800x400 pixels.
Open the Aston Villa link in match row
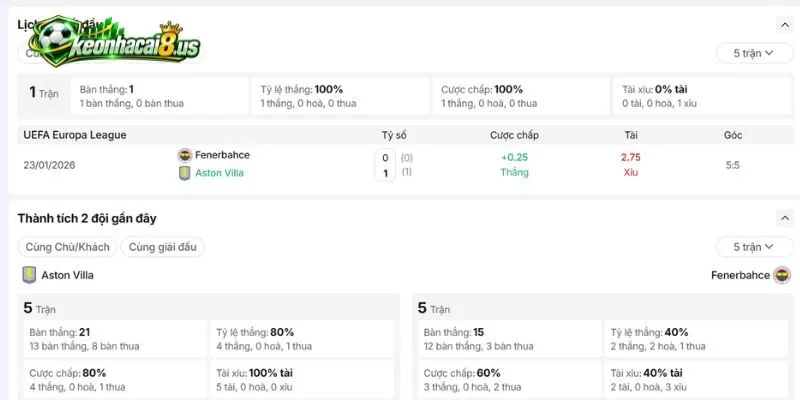(219, 173)
